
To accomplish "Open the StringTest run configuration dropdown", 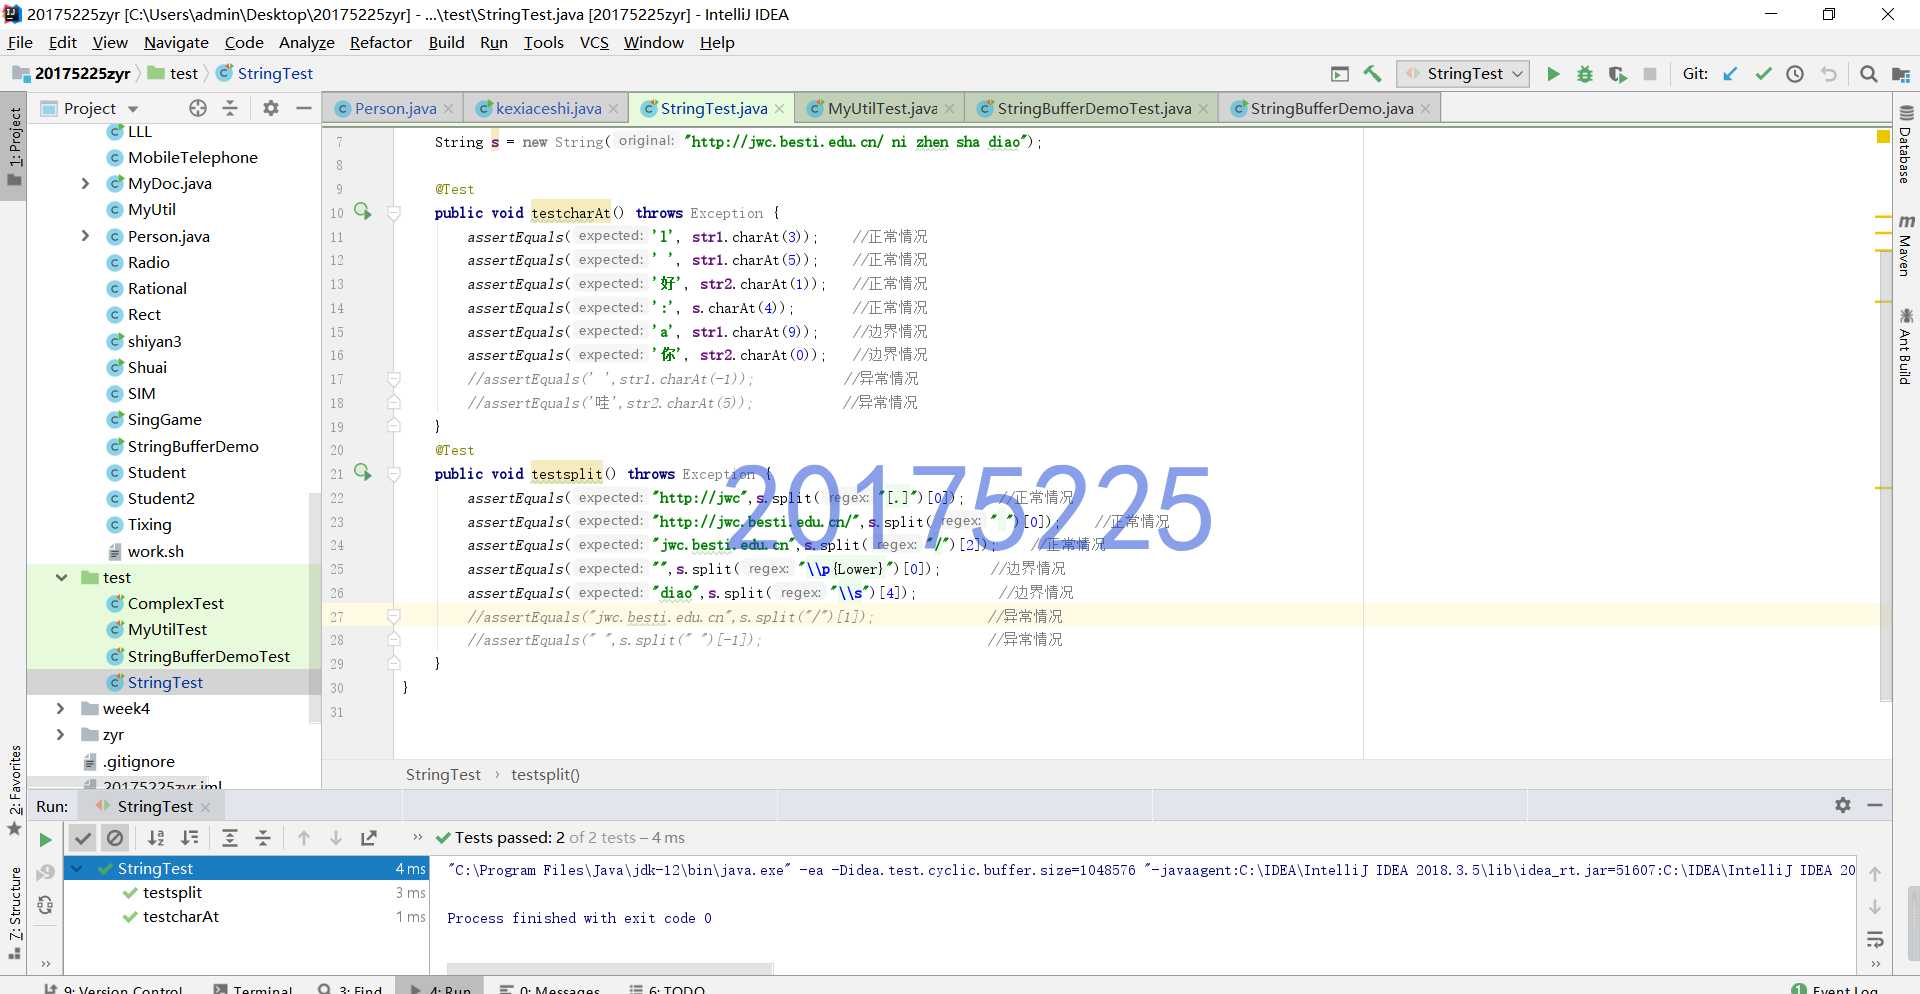I will [1463, 74].
